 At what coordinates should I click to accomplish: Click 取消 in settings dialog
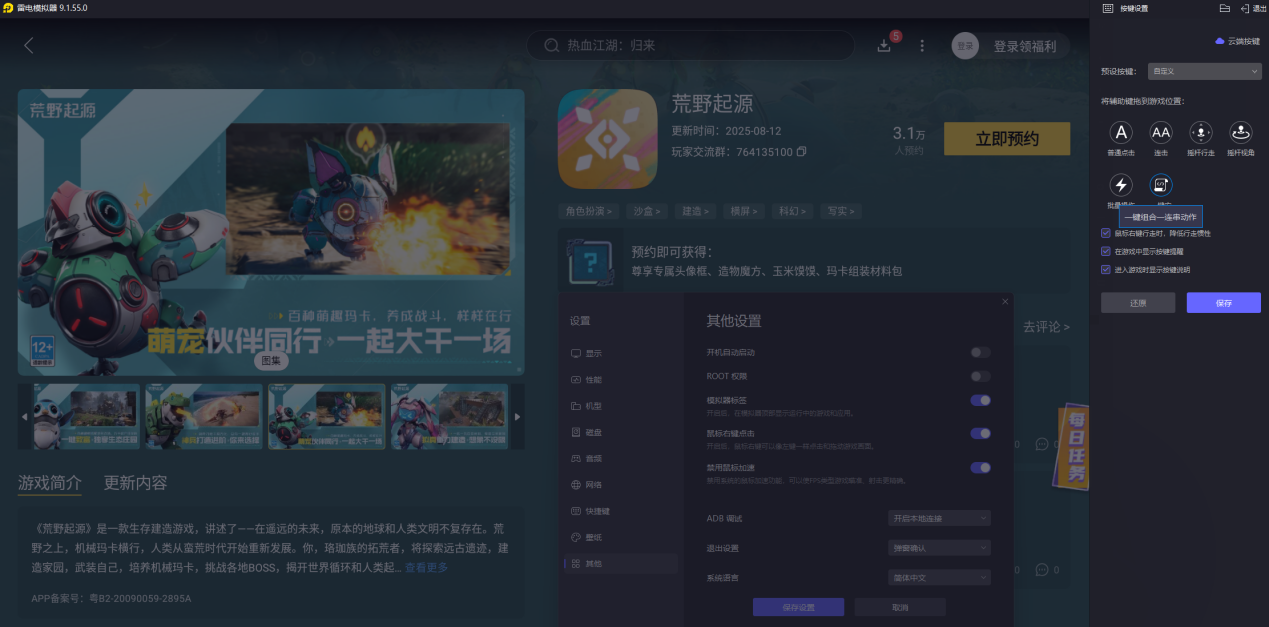click(x=900, y=607)
